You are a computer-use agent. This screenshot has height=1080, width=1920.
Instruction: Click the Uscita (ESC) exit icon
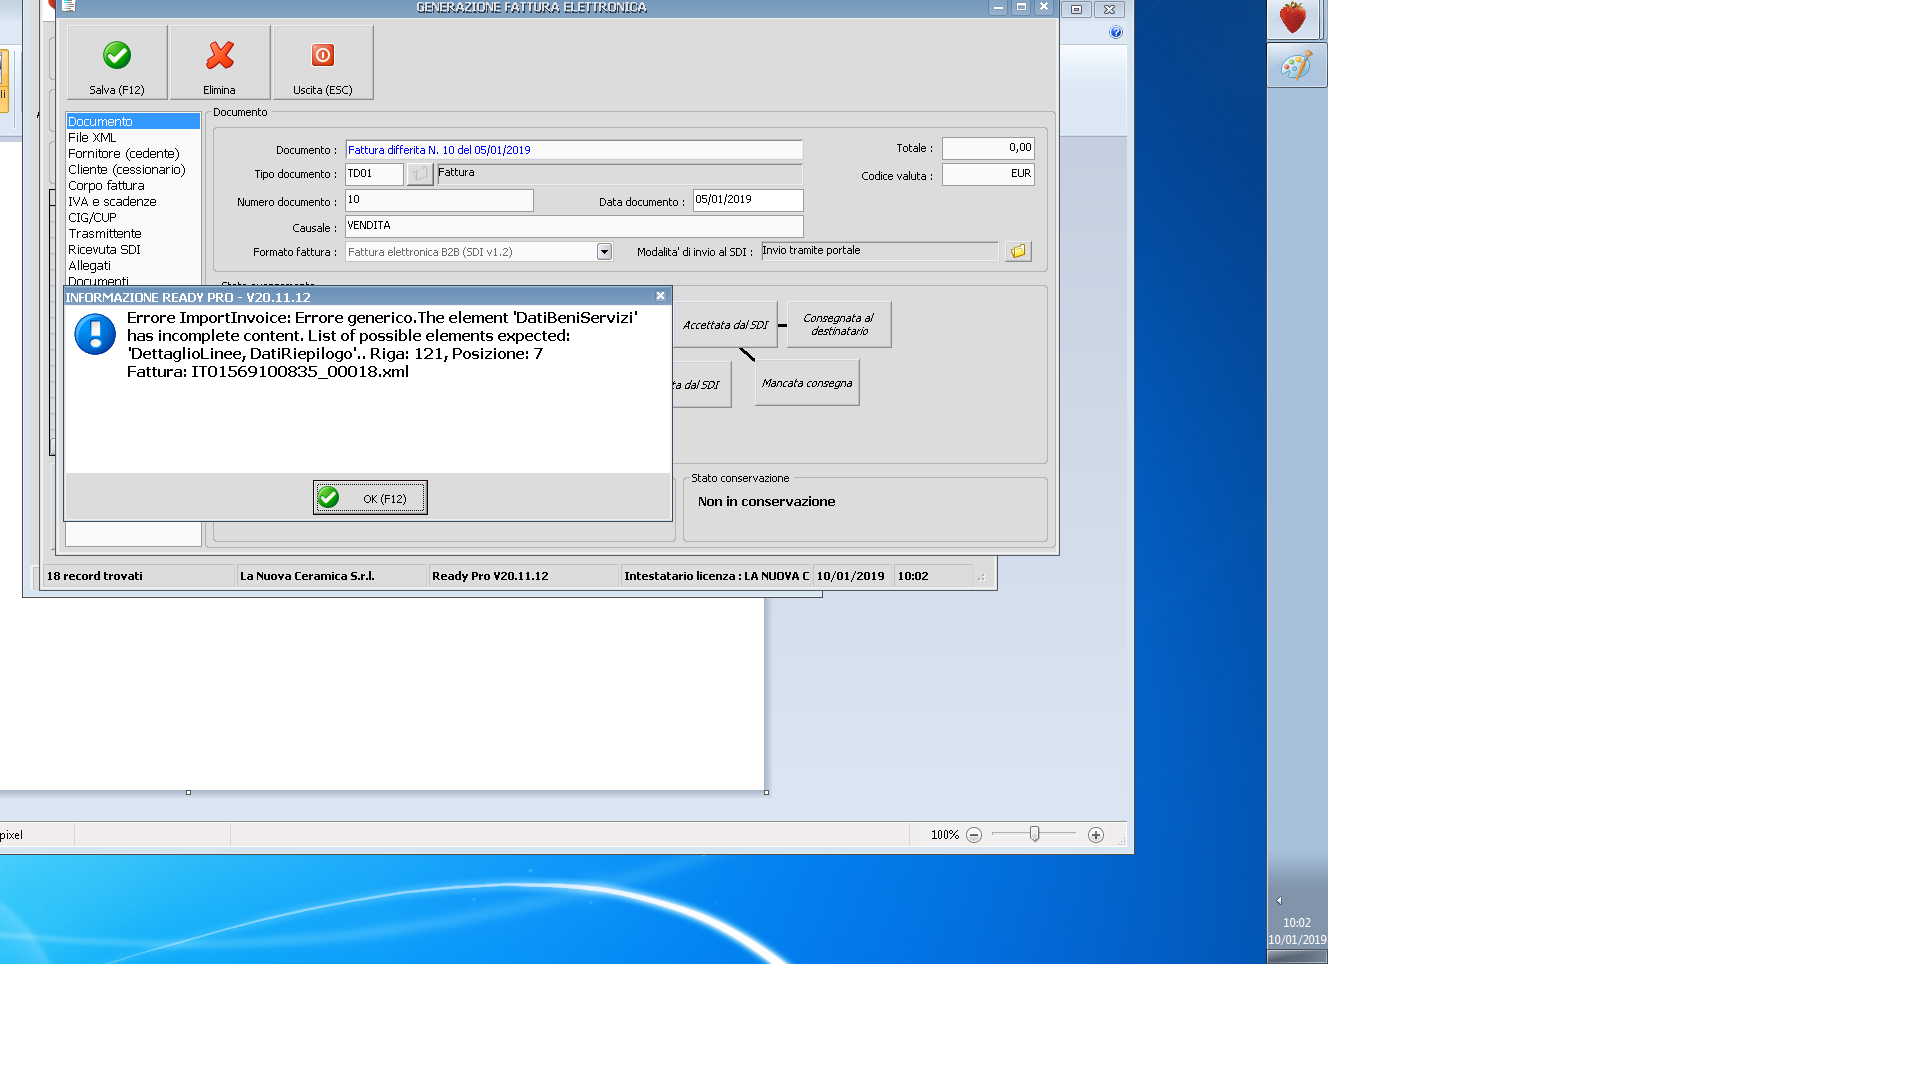coord(322,56)
